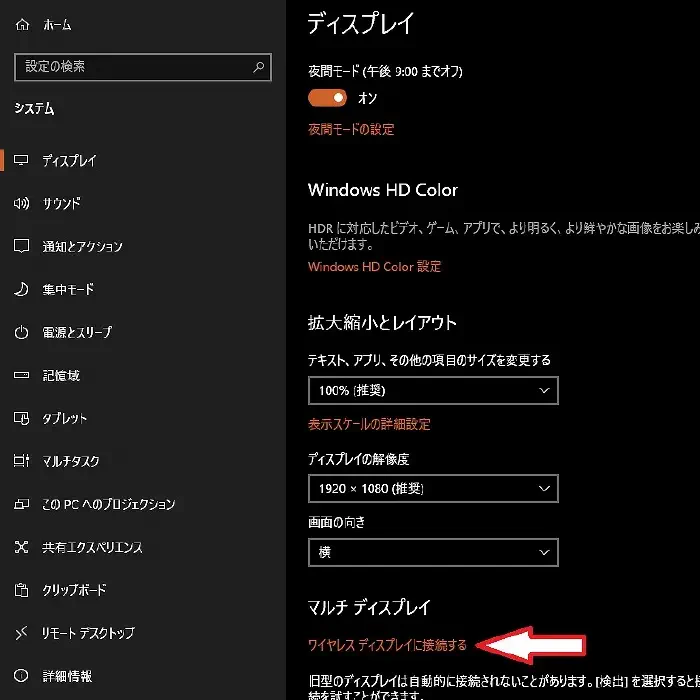Click inside the 設定の検索 search box
This screenshot has height=700, width=700.
tap(143, 67)
